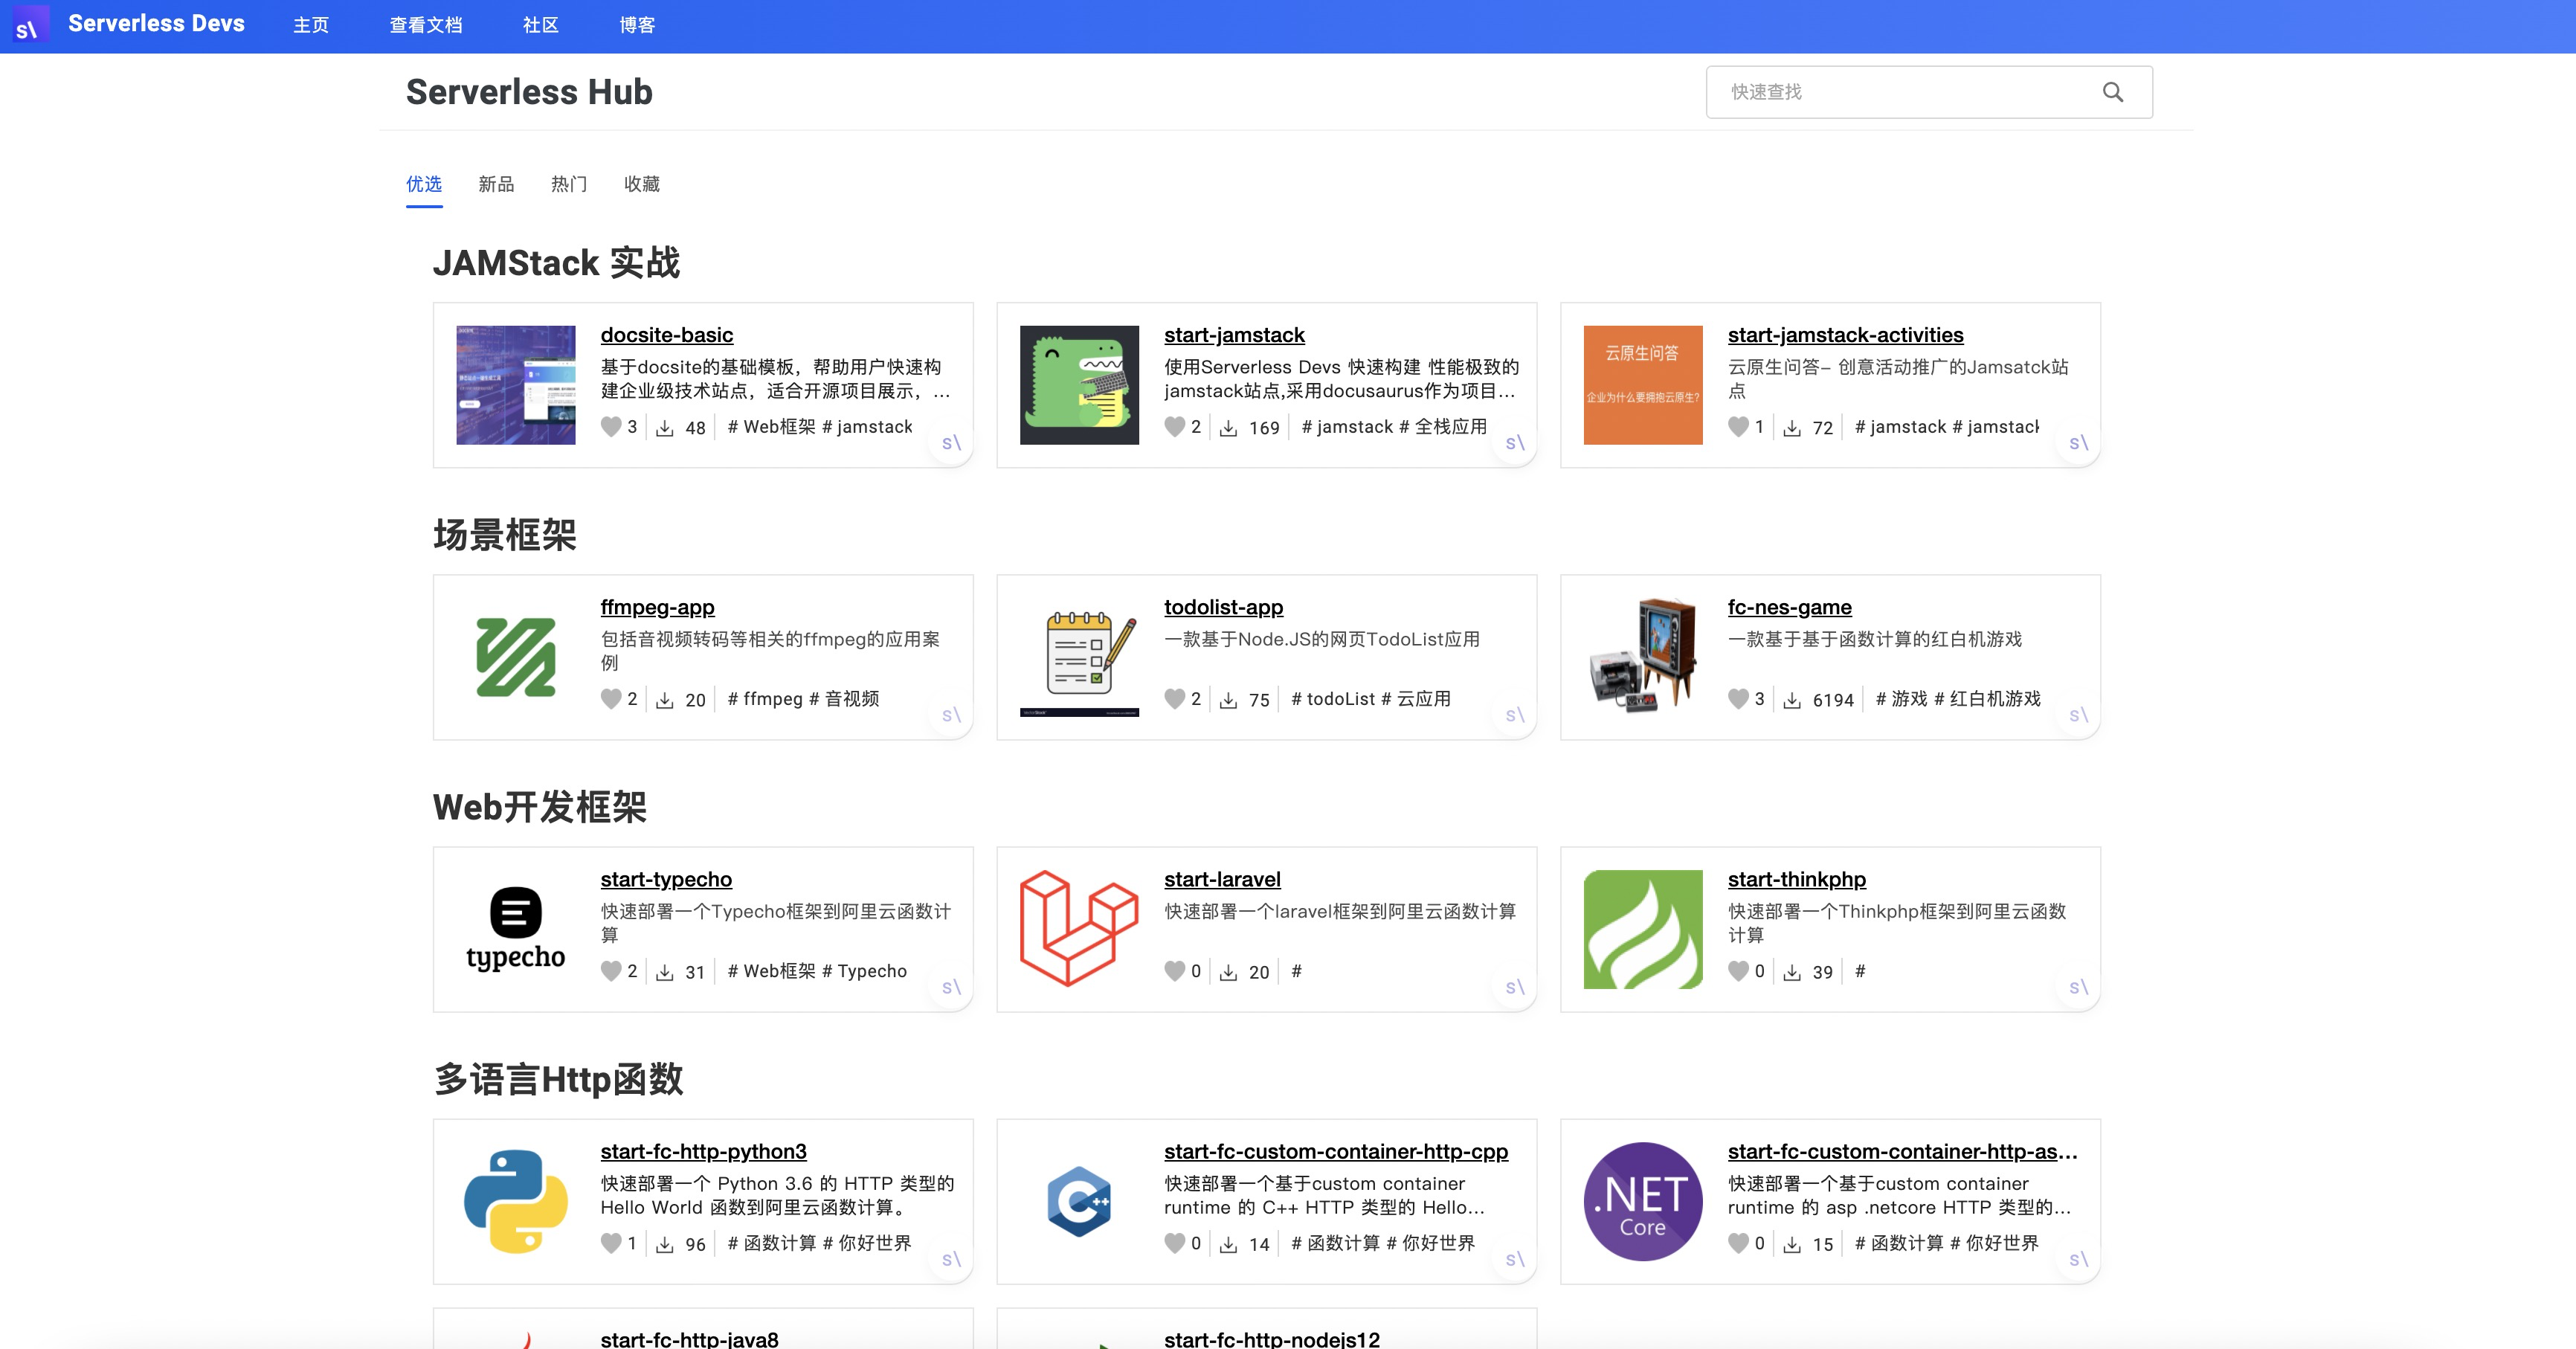The height and width of the screenshot is (1349, 2576).
Task: Go to 查看文档 in the top navigation
Action: pos(425,25)
